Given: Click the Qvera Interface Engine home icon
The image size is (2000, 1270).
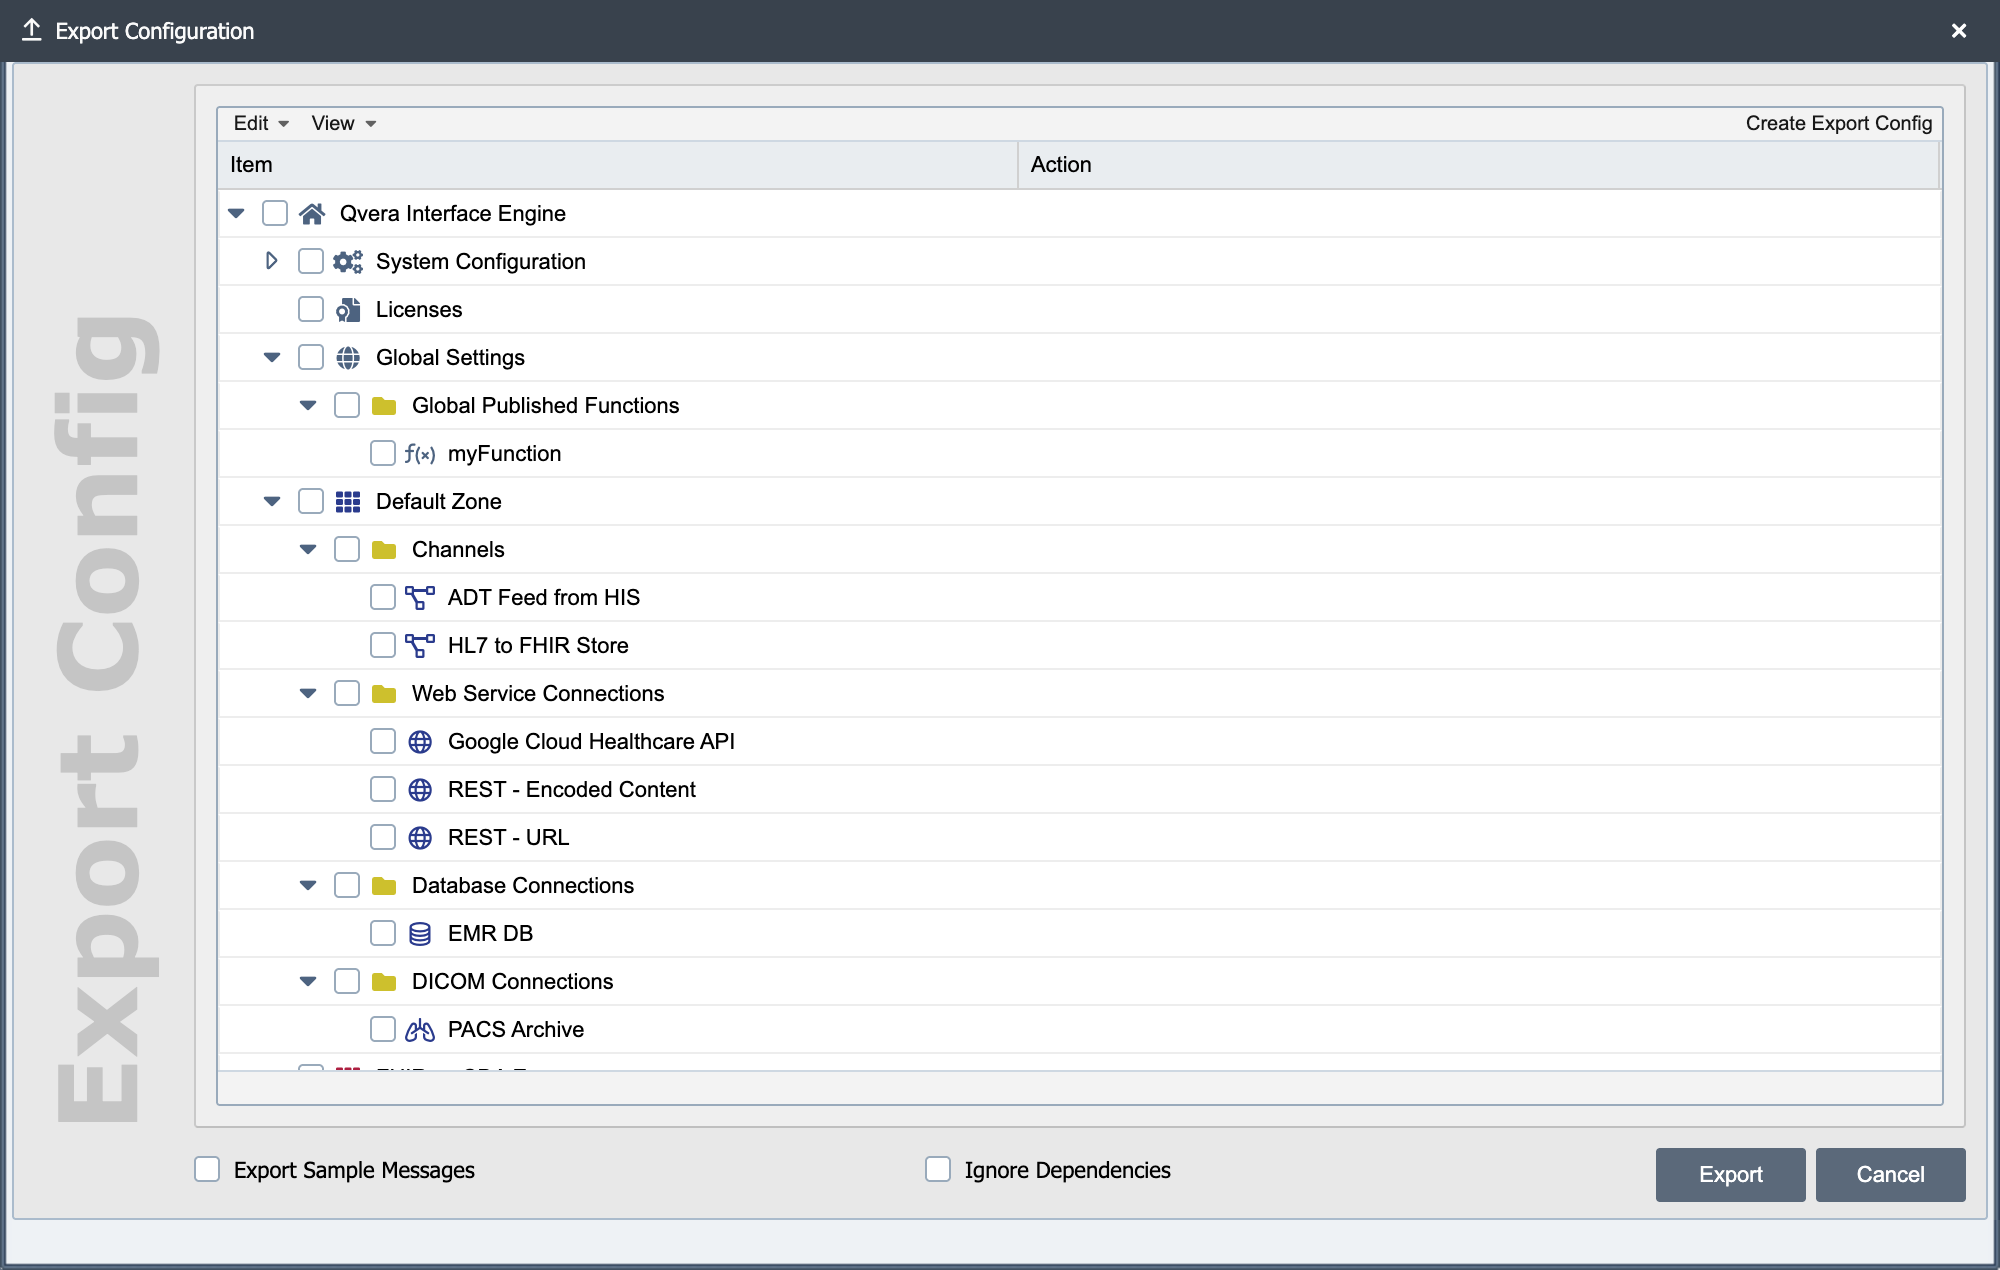Looking at the screenshot, I should (x=312, y=213).
